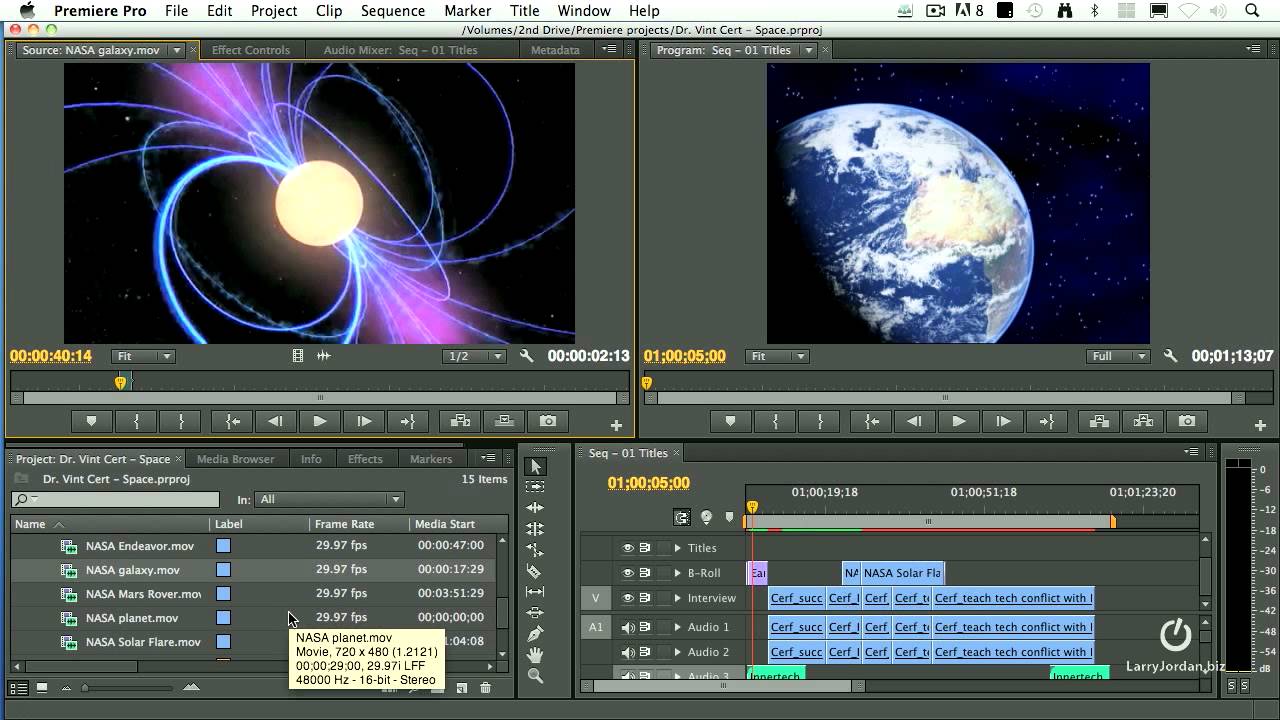This screenshot has height=720, width=1280.
Task: Toggle eye visibility of B-Roll track
Action: coord(628,573)
